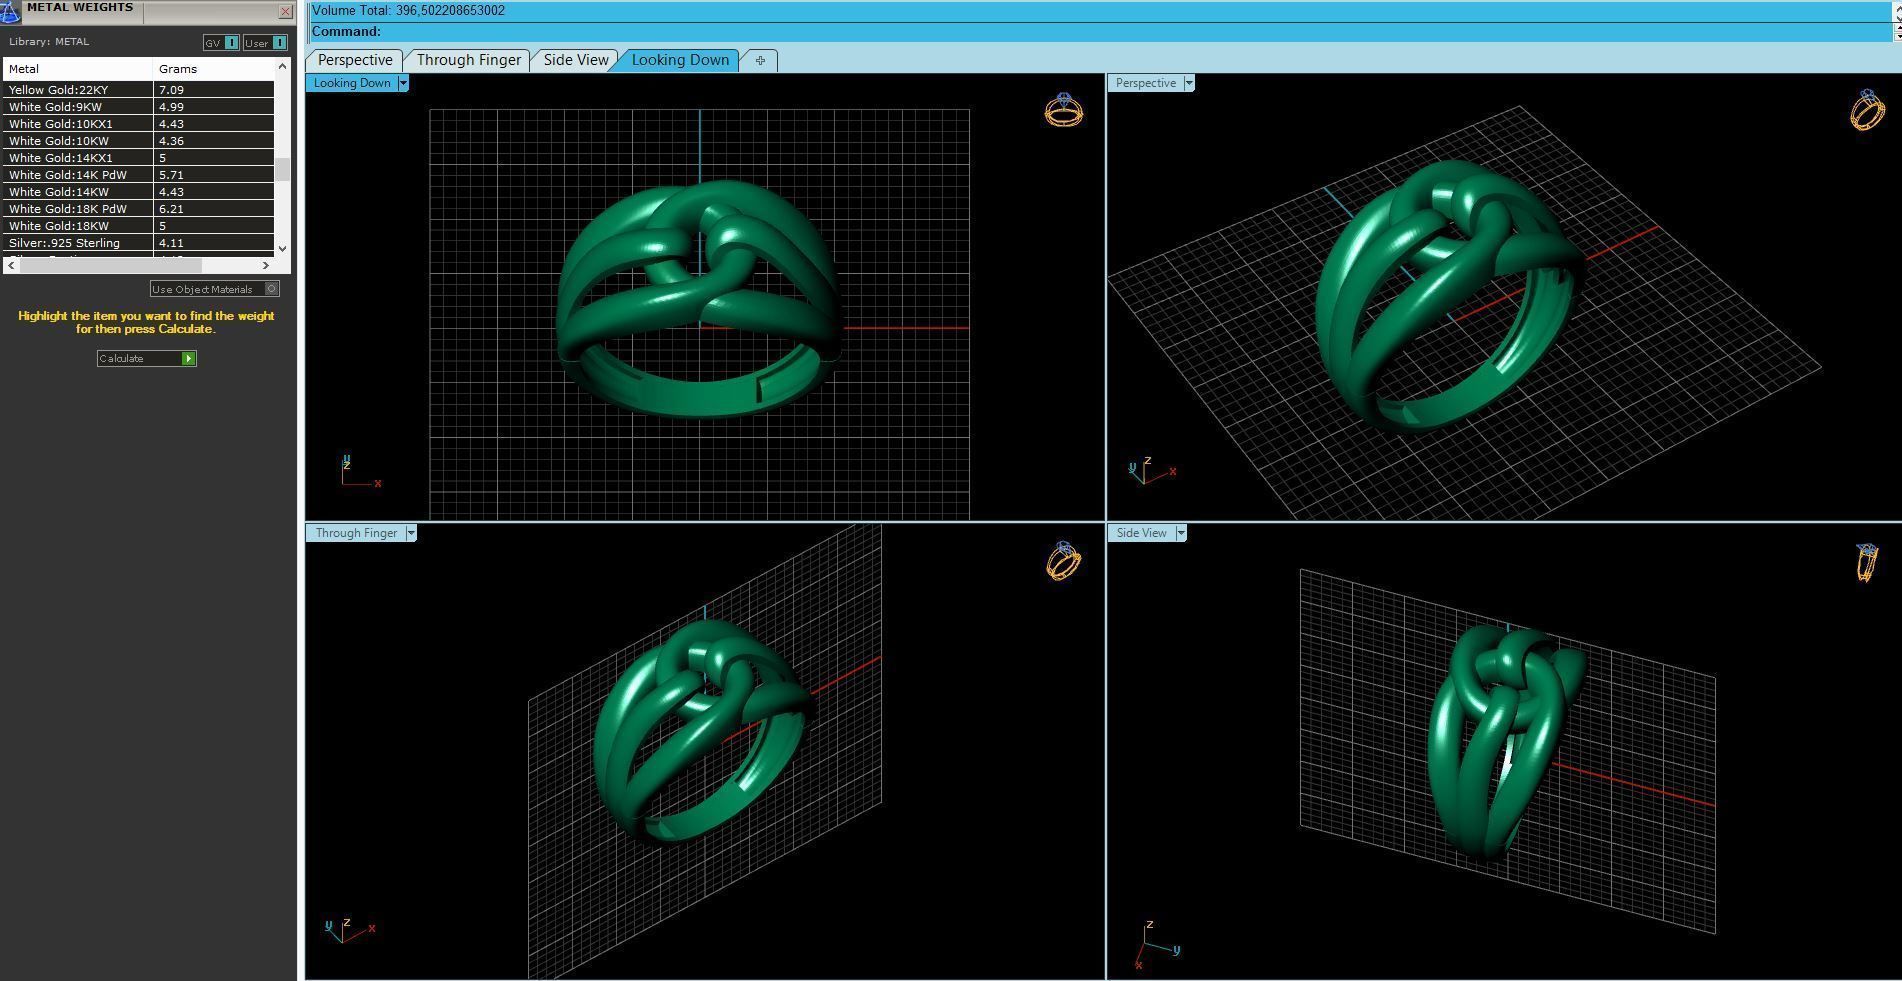Select the White Gold:10KW row
Image resolution: width=1902 pixels, height=981 pixels.
[x=139, y=141]
